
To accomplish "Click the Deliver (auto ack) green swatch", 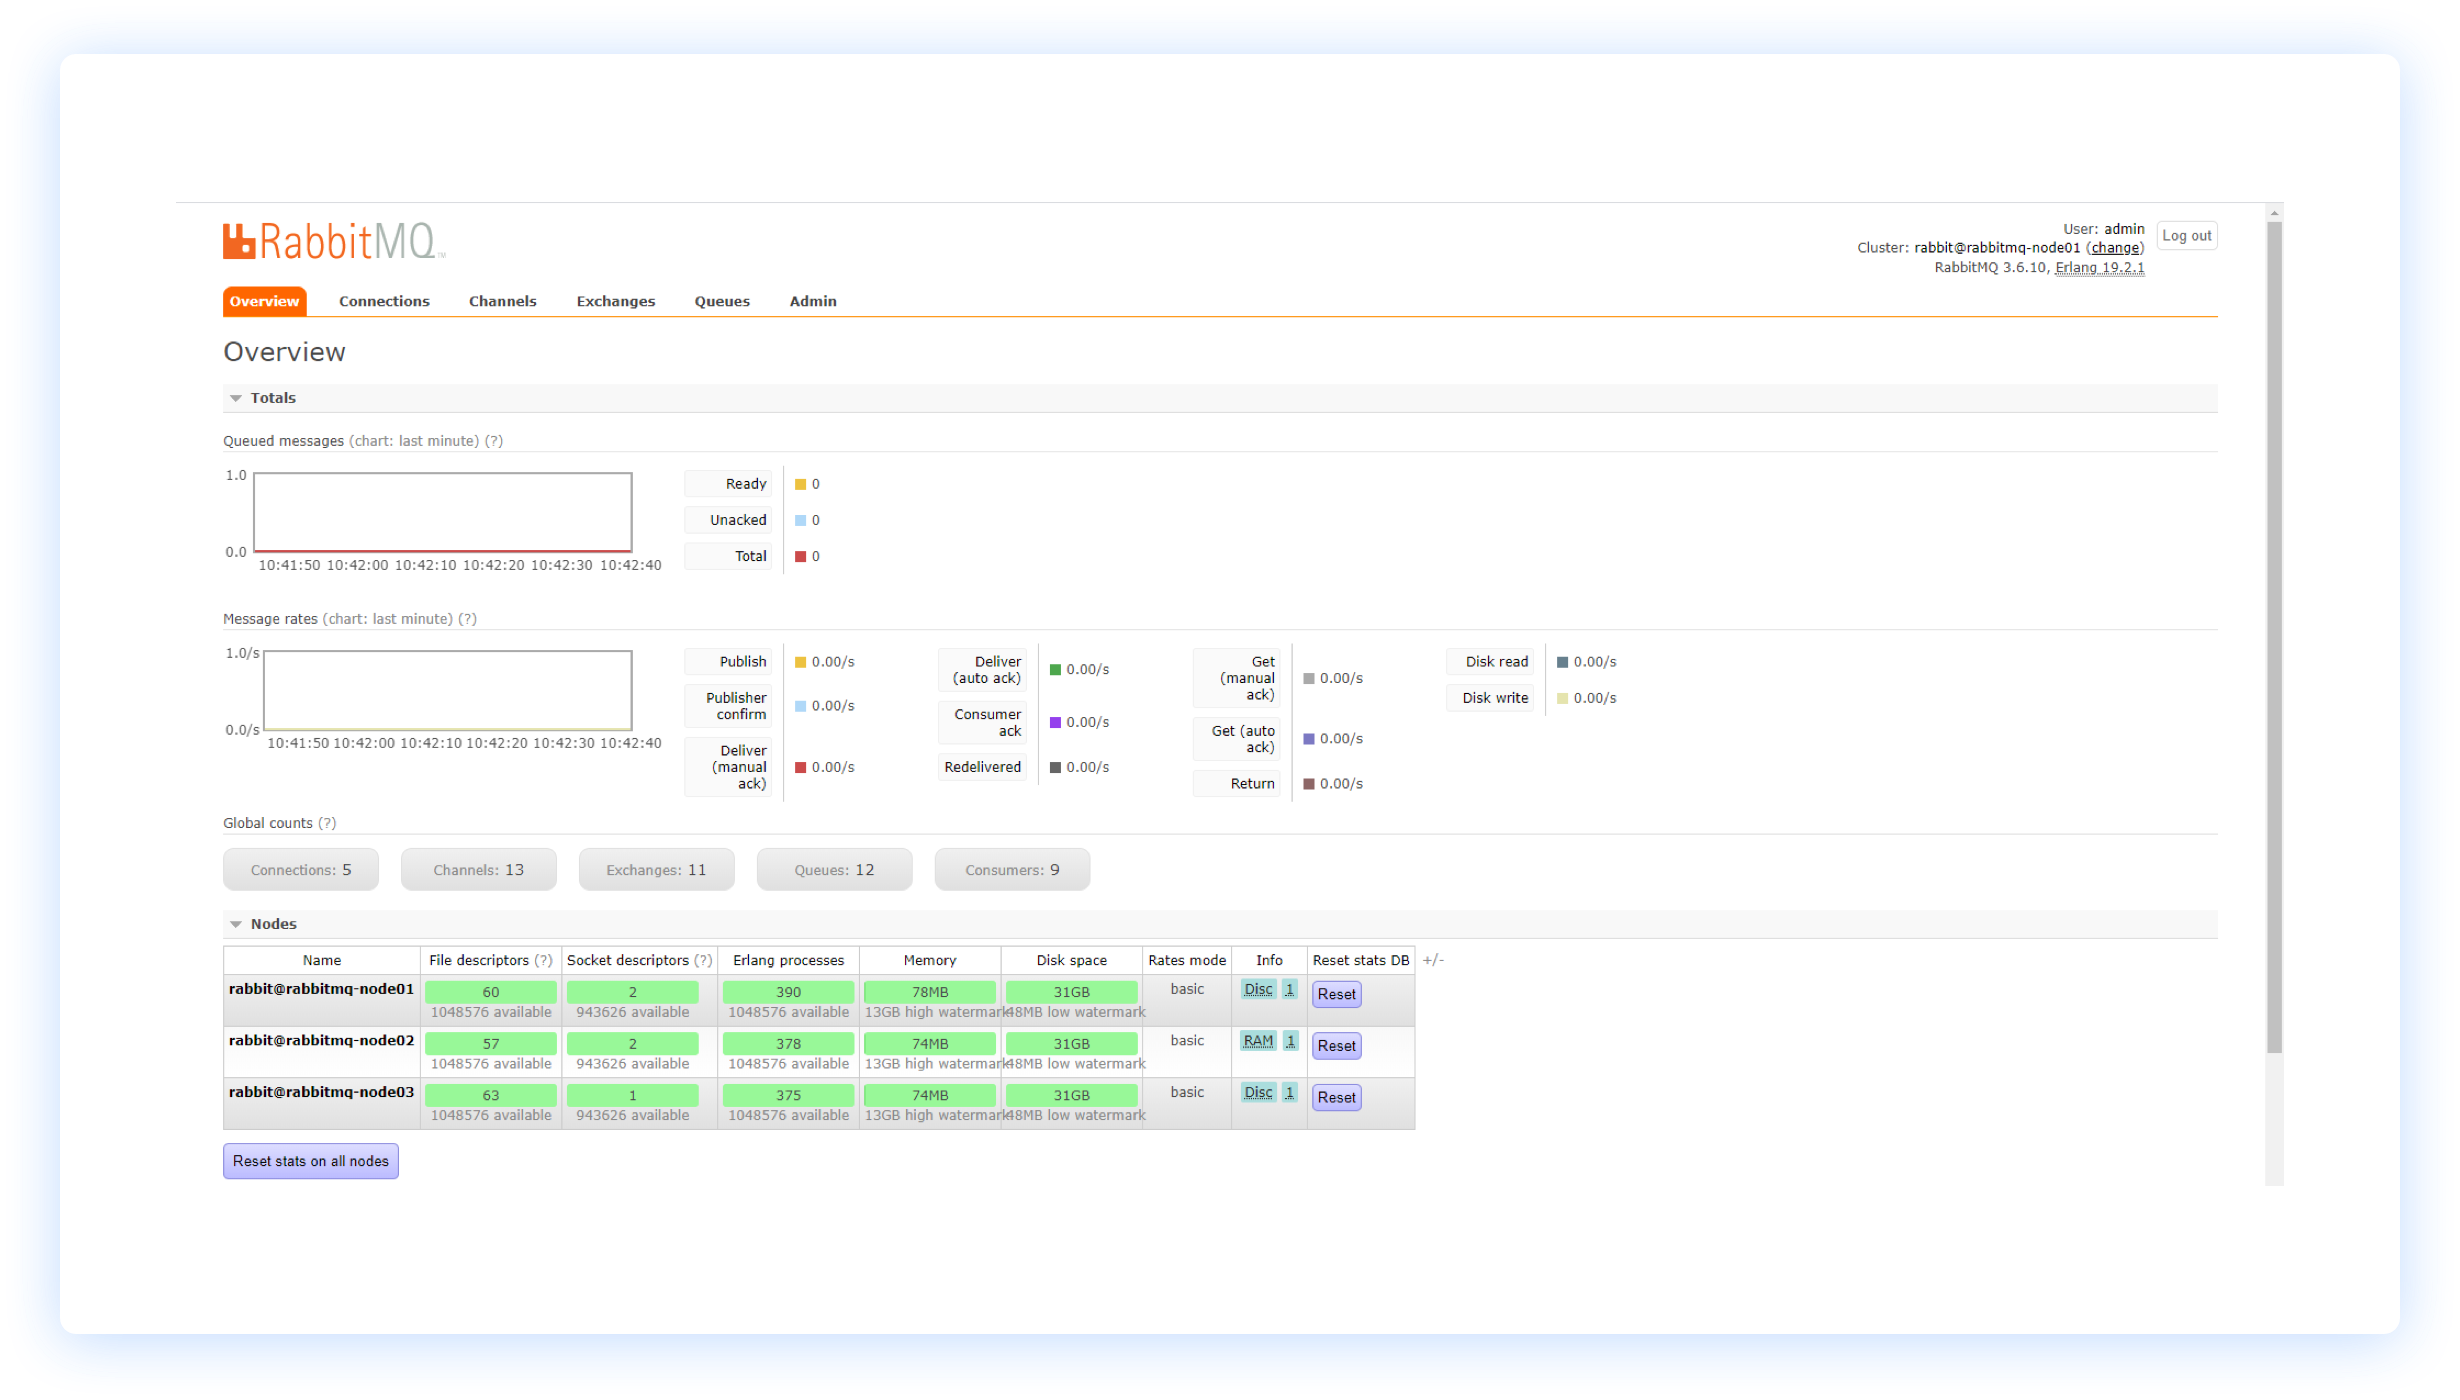I will point(1055,669).
